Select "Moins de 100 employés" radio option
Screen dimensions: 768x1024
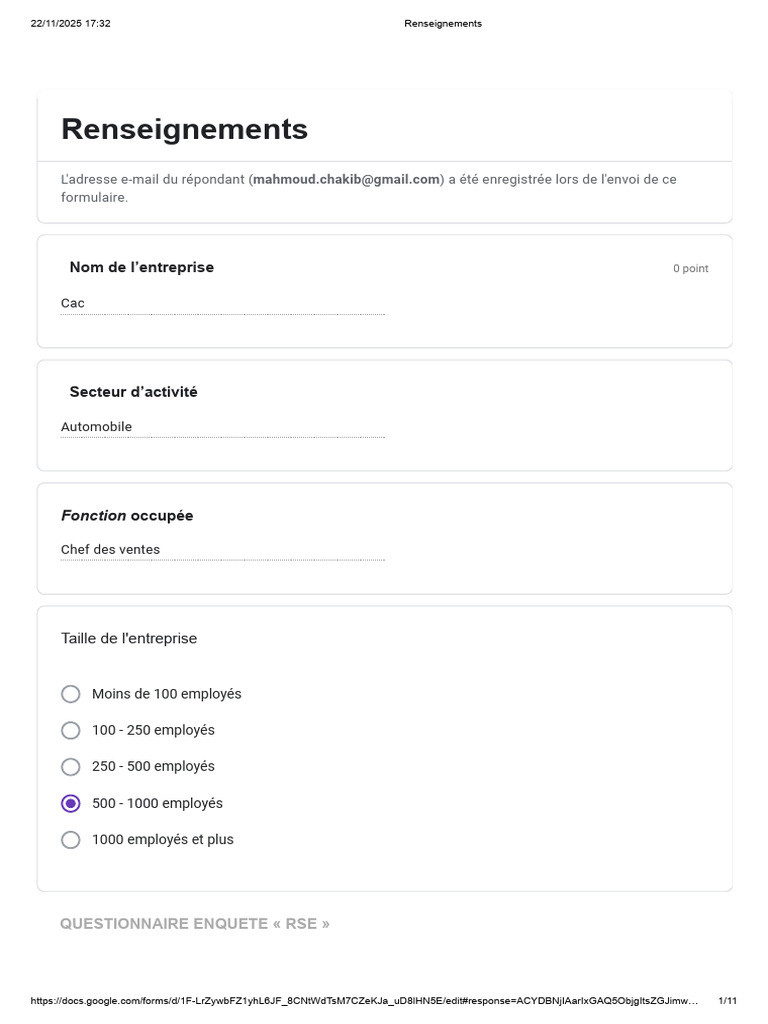pos(71,694)
